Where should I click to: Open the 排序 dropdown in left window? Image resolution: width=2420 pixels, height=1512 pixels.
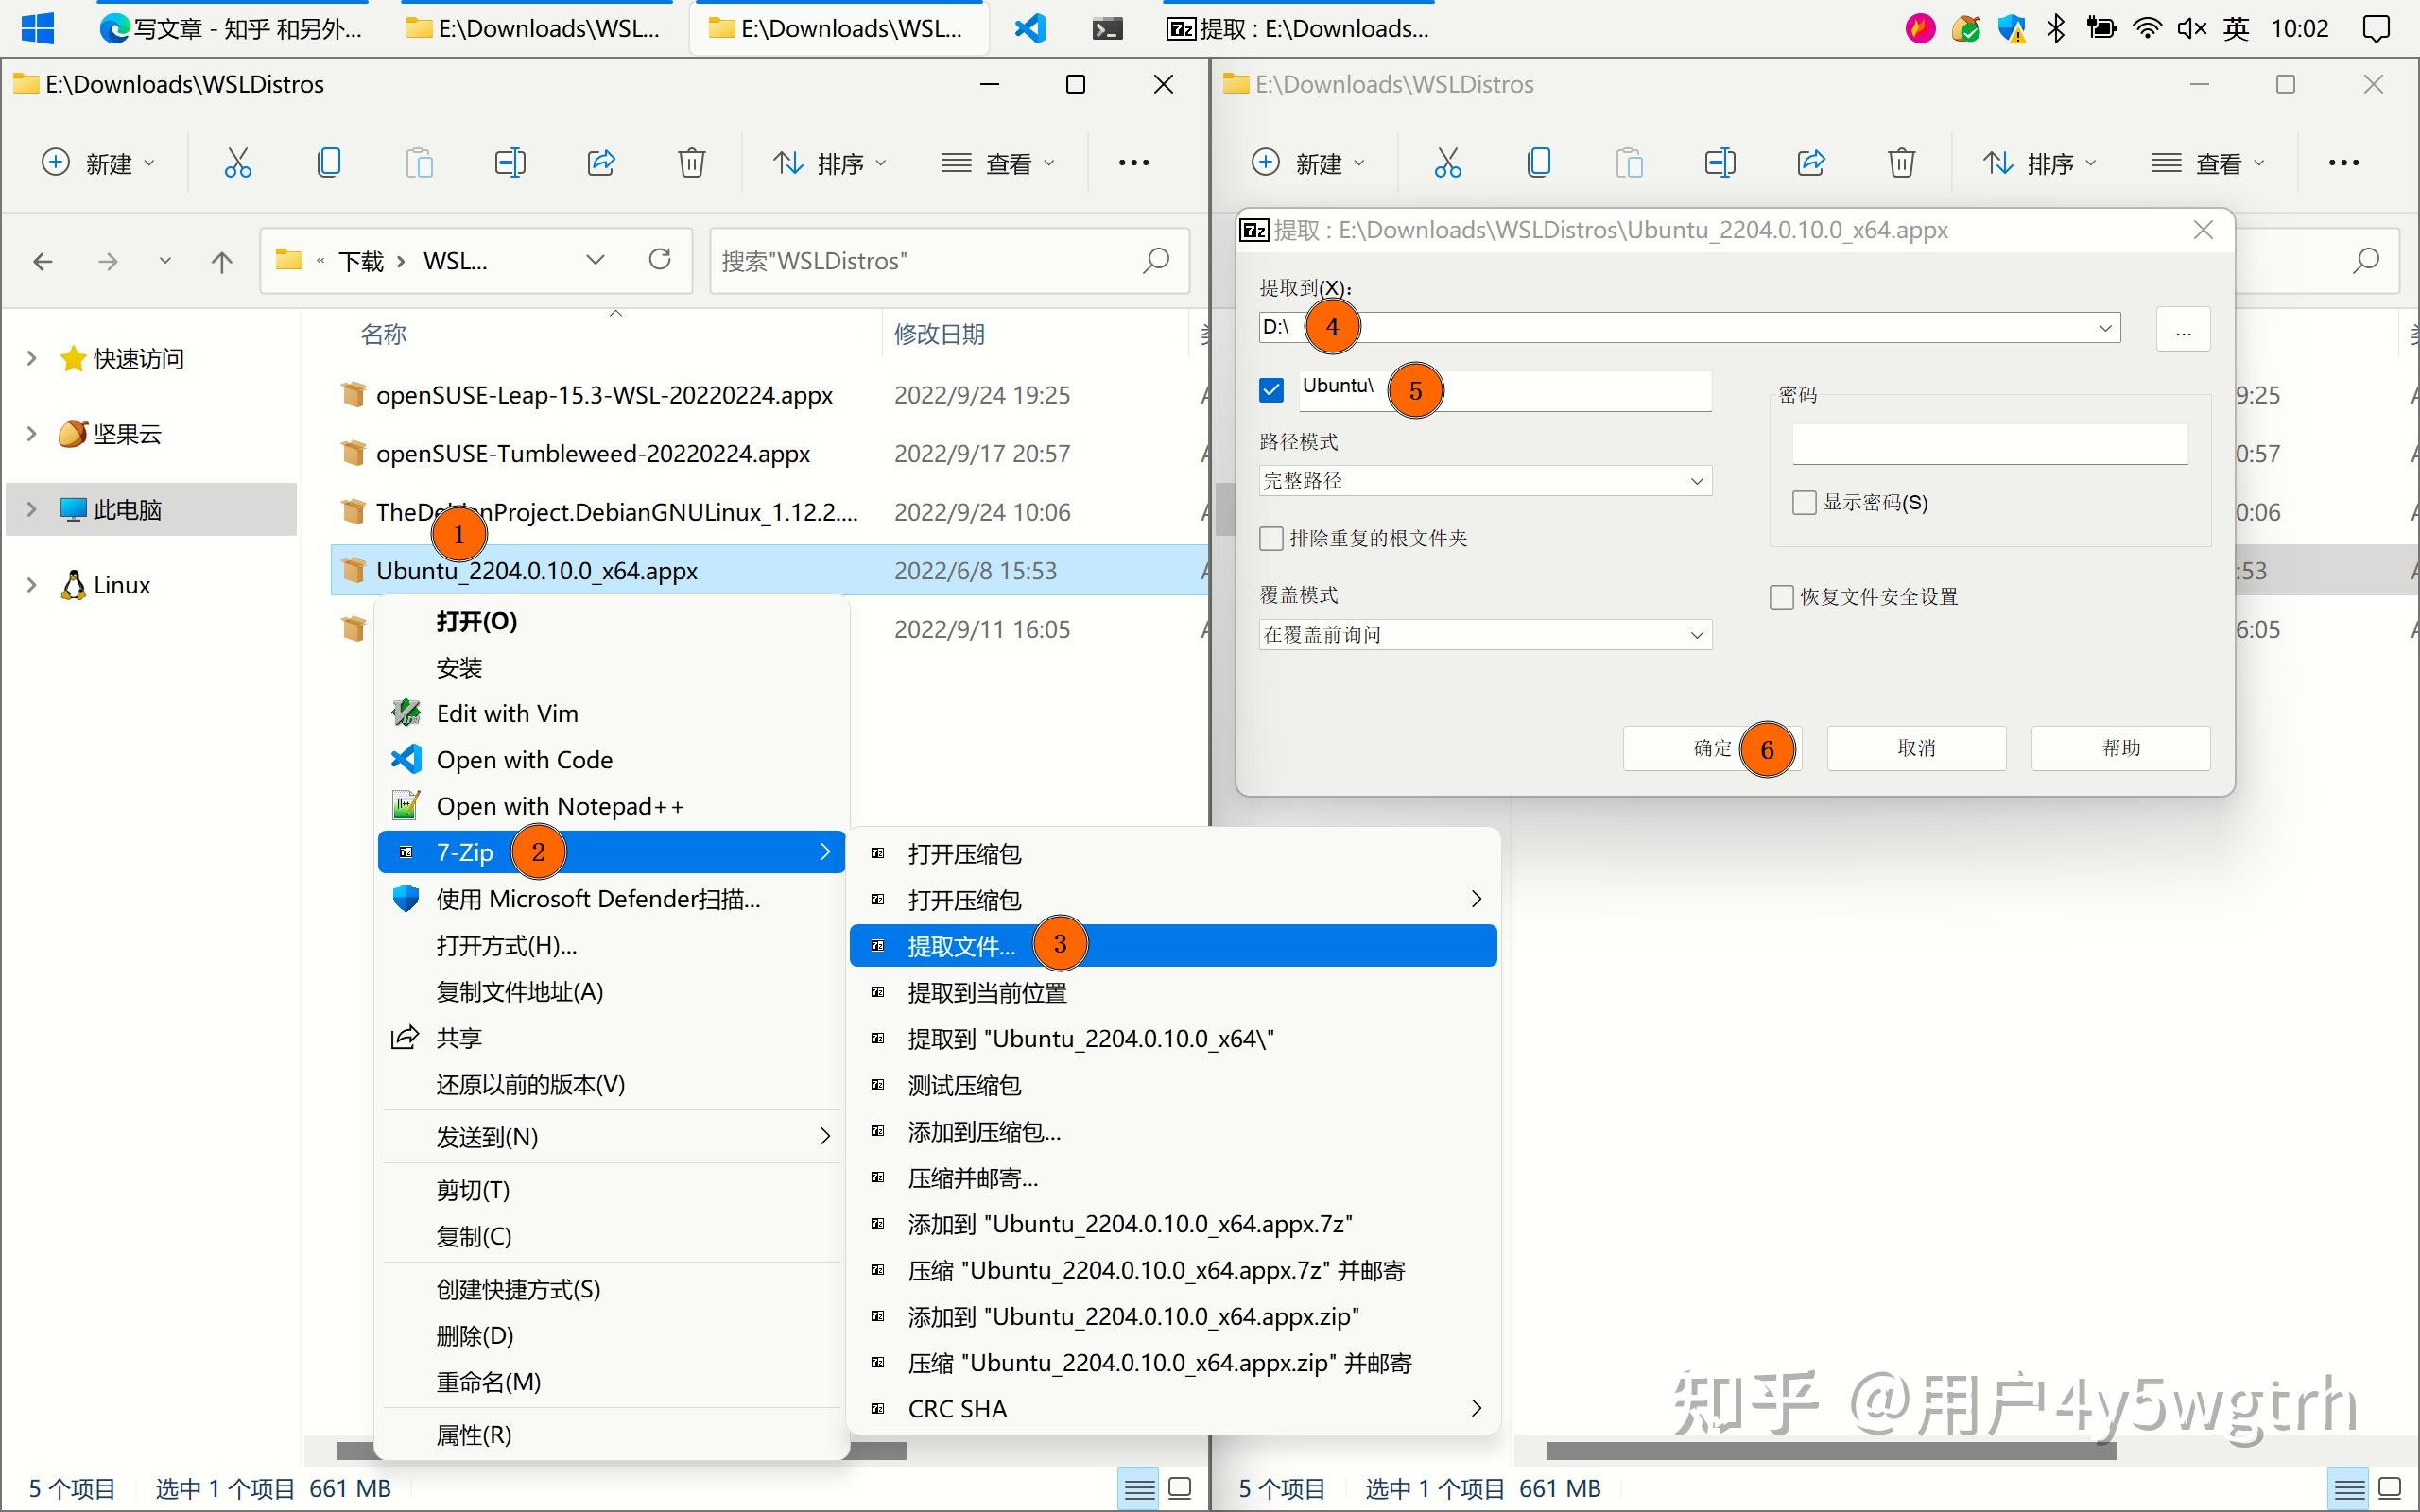(x=829, y=163)
